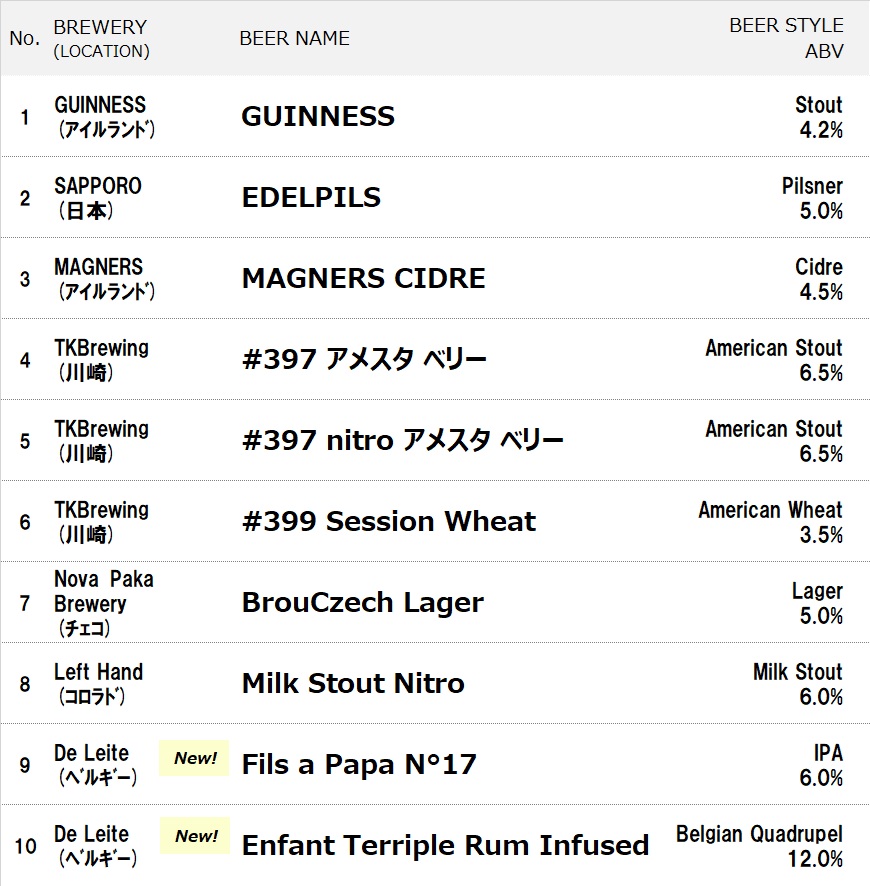
Task: Select the American Wheat 3.5% style
Action: click(771, 522)
